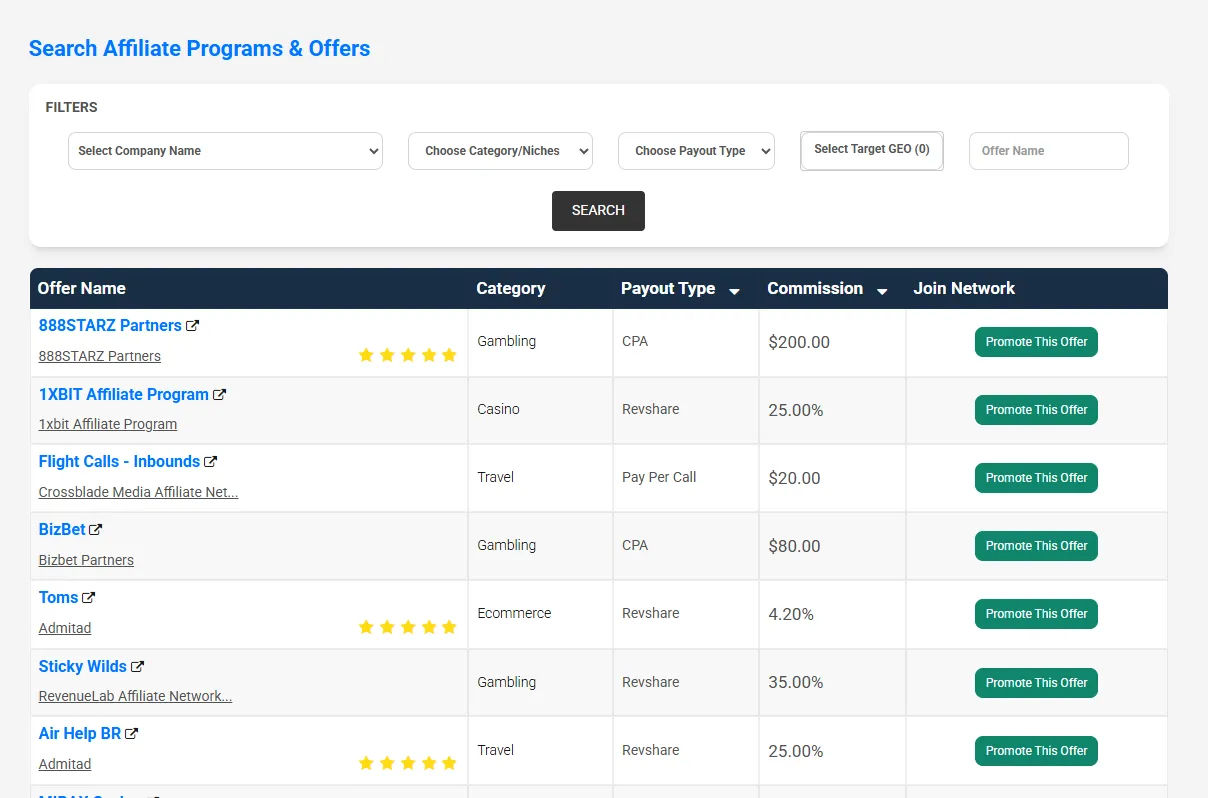Select the 35.00% commission cell
This screenshot has width=1208, height=798.
832,683
